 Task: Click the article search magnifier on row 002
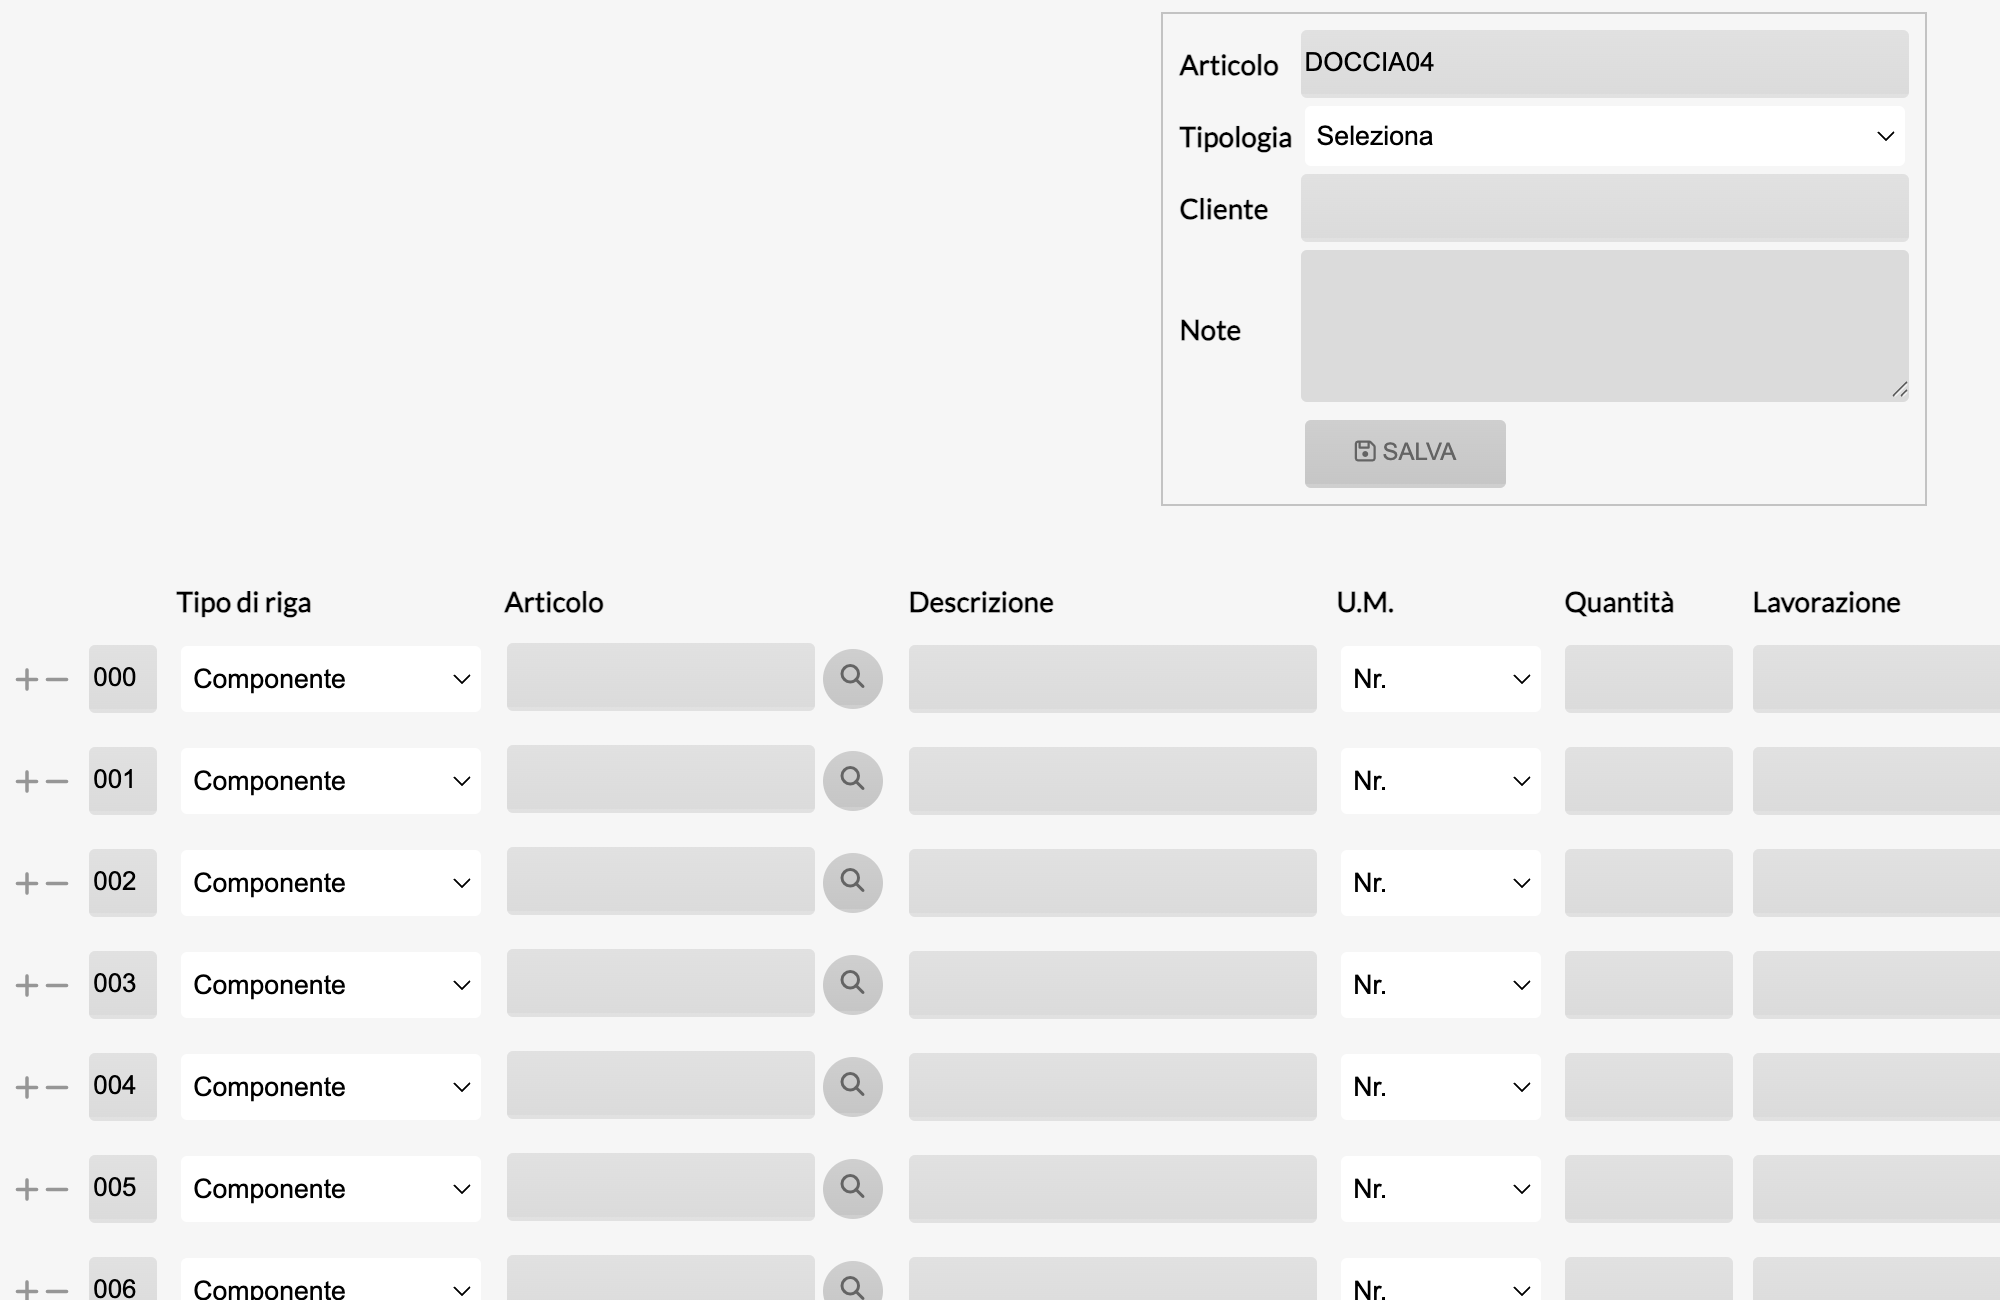tap(852, 882)
